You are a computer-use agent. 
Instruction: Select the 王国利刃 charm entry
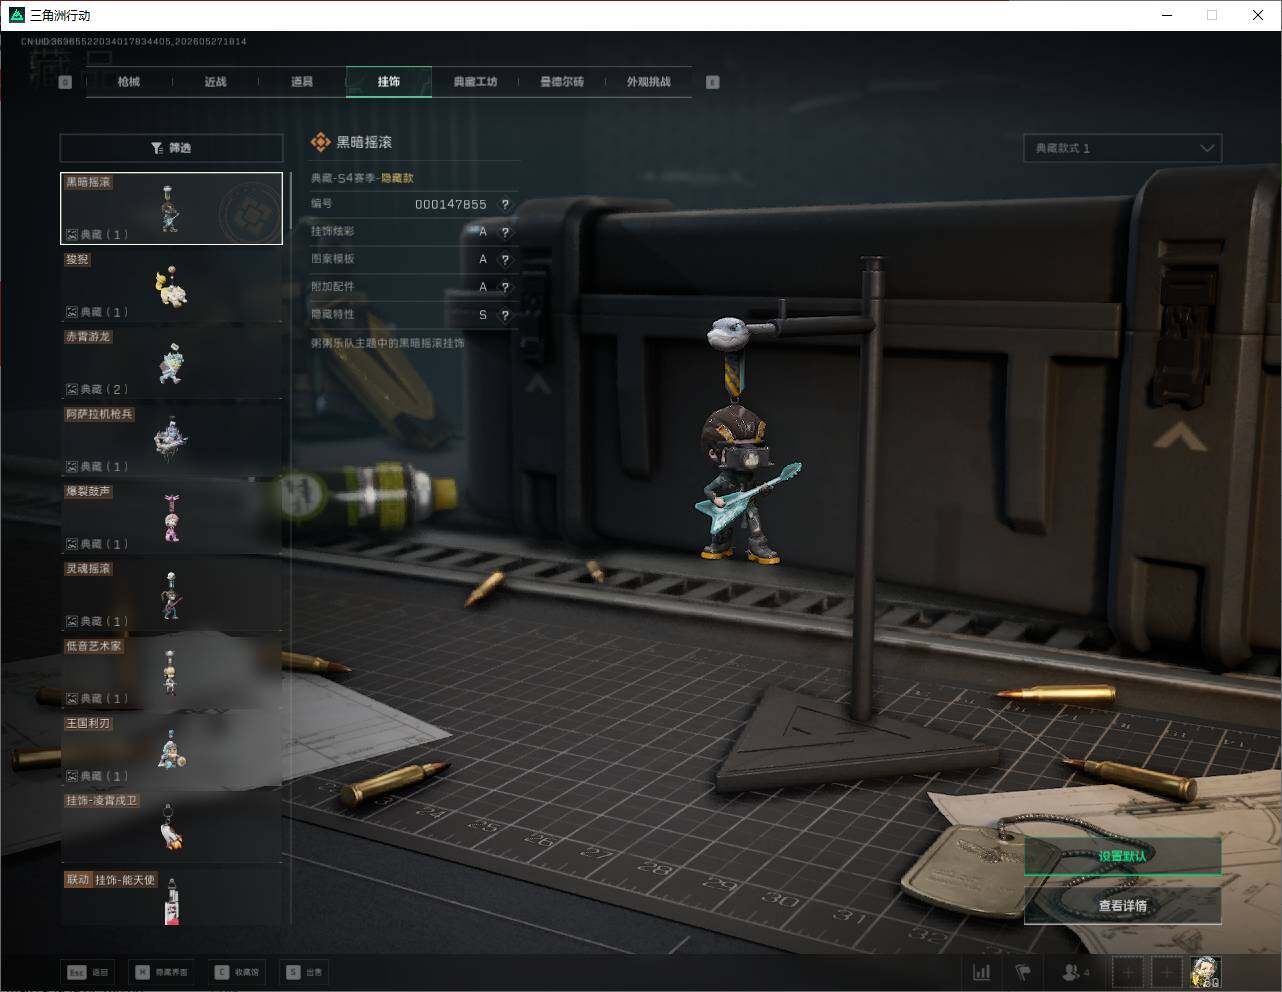point(171,749)
